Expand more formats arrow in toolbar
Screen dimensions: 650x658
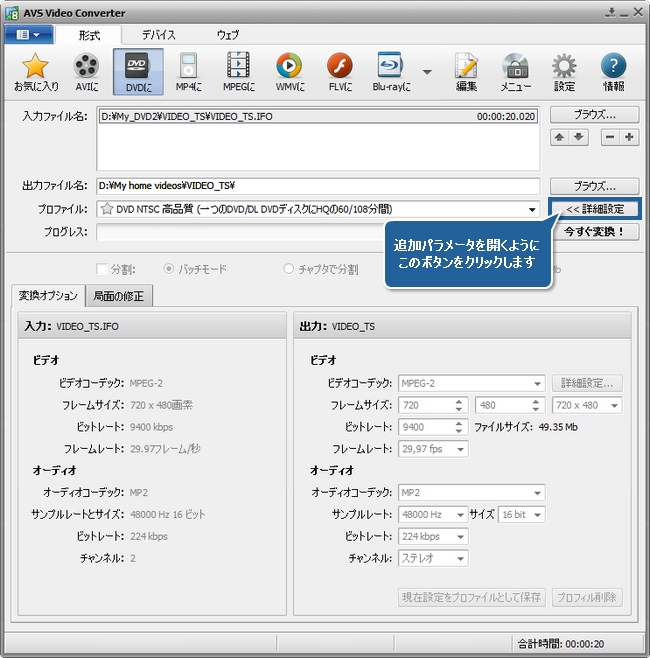tap(427, 72)
